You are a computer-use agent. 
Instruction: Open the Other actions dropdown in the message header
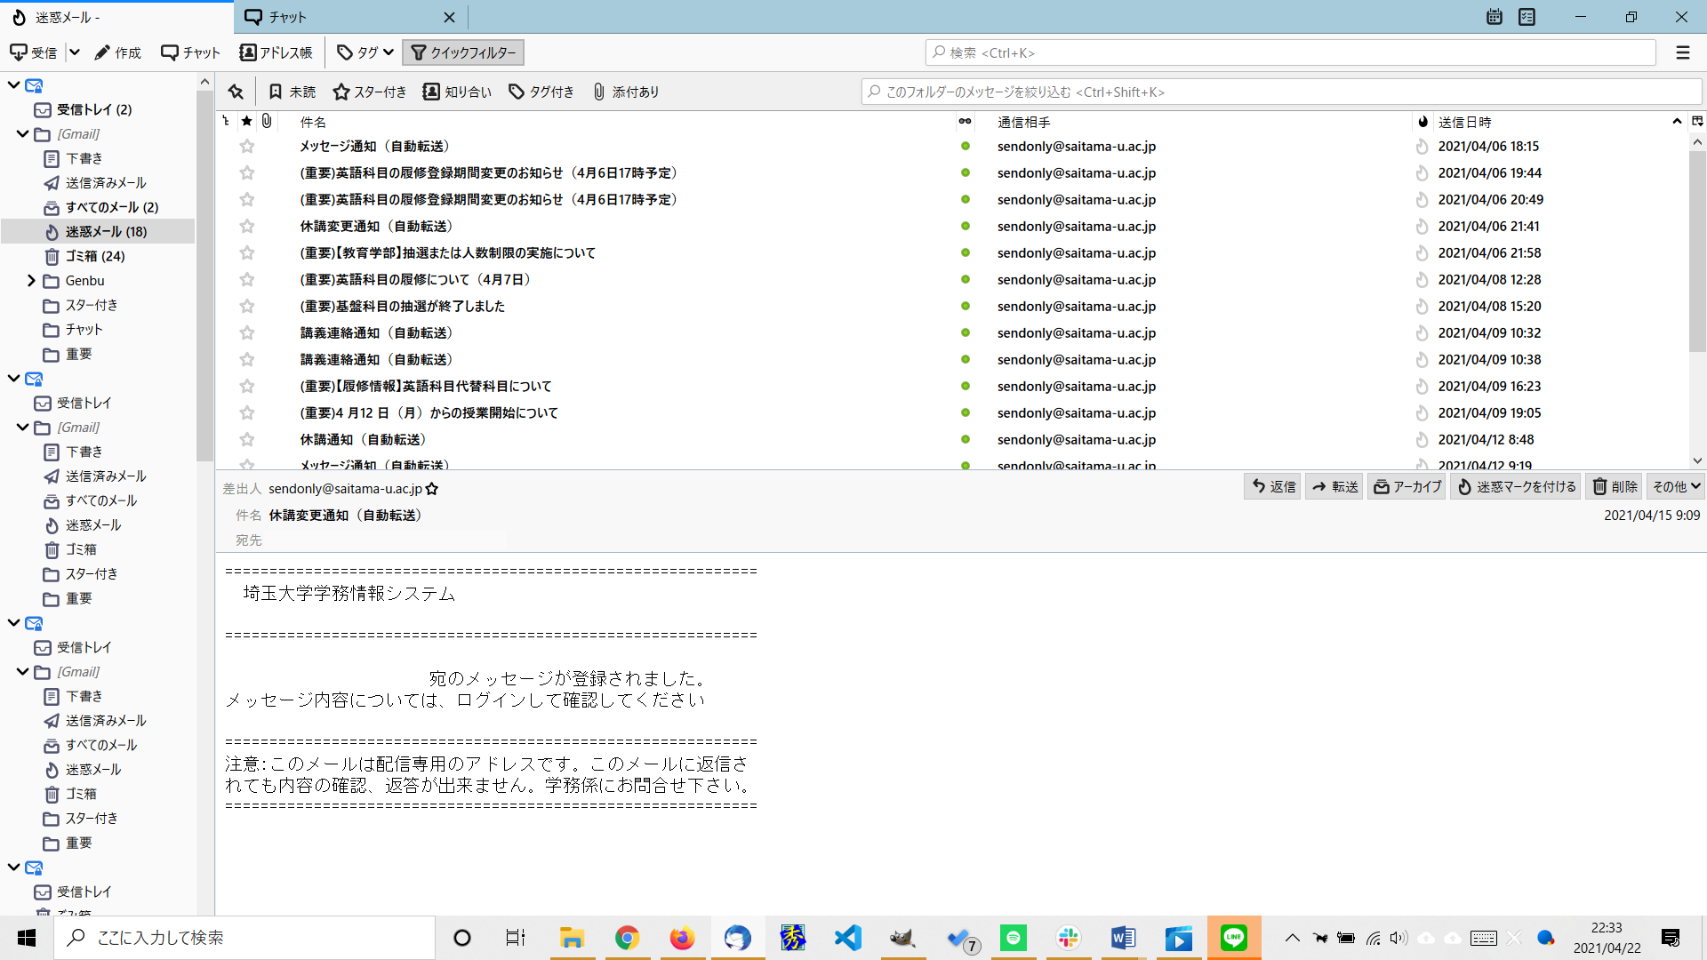pos(1676,487)
